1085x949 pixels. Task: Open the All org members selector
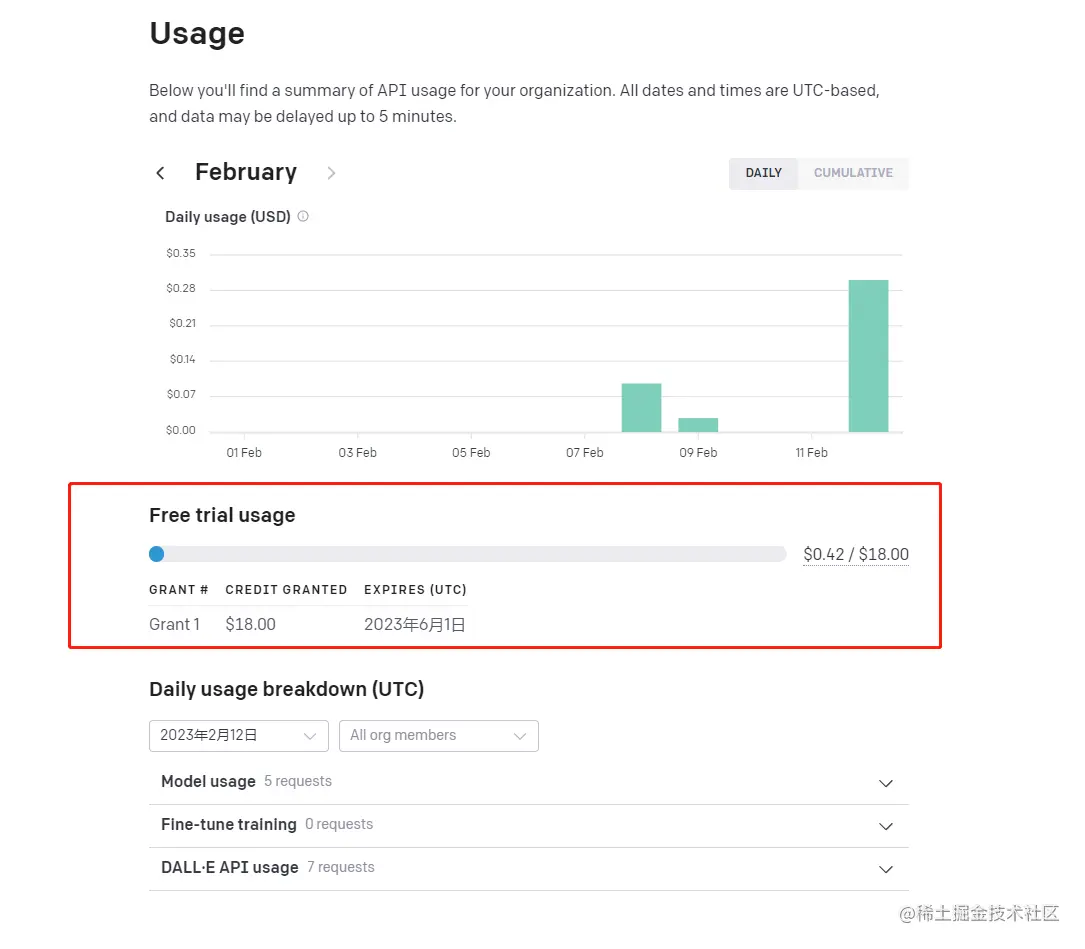coord(438,735)
